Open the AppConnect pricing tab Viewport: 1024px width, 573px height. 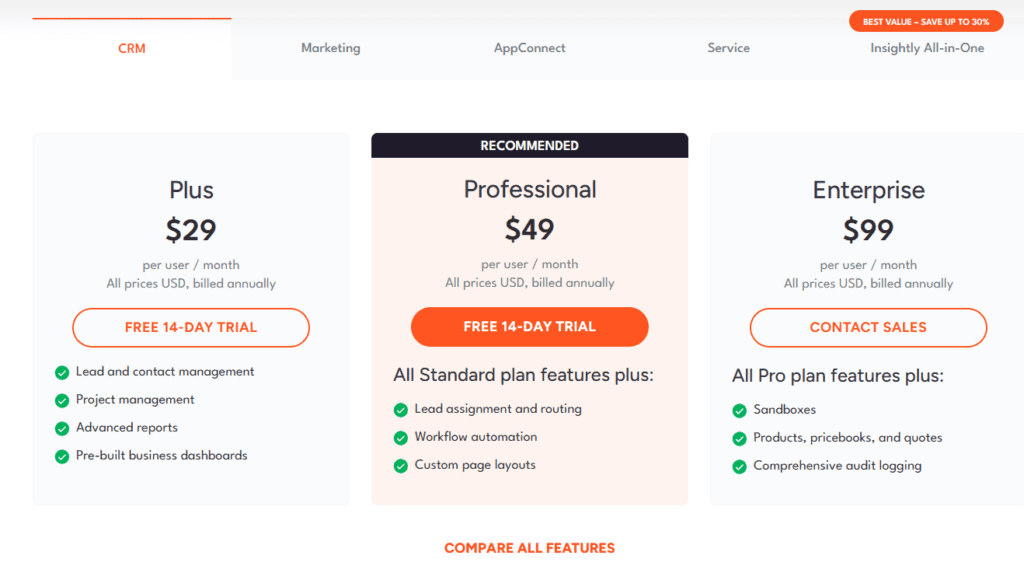(x=530, y=48)
